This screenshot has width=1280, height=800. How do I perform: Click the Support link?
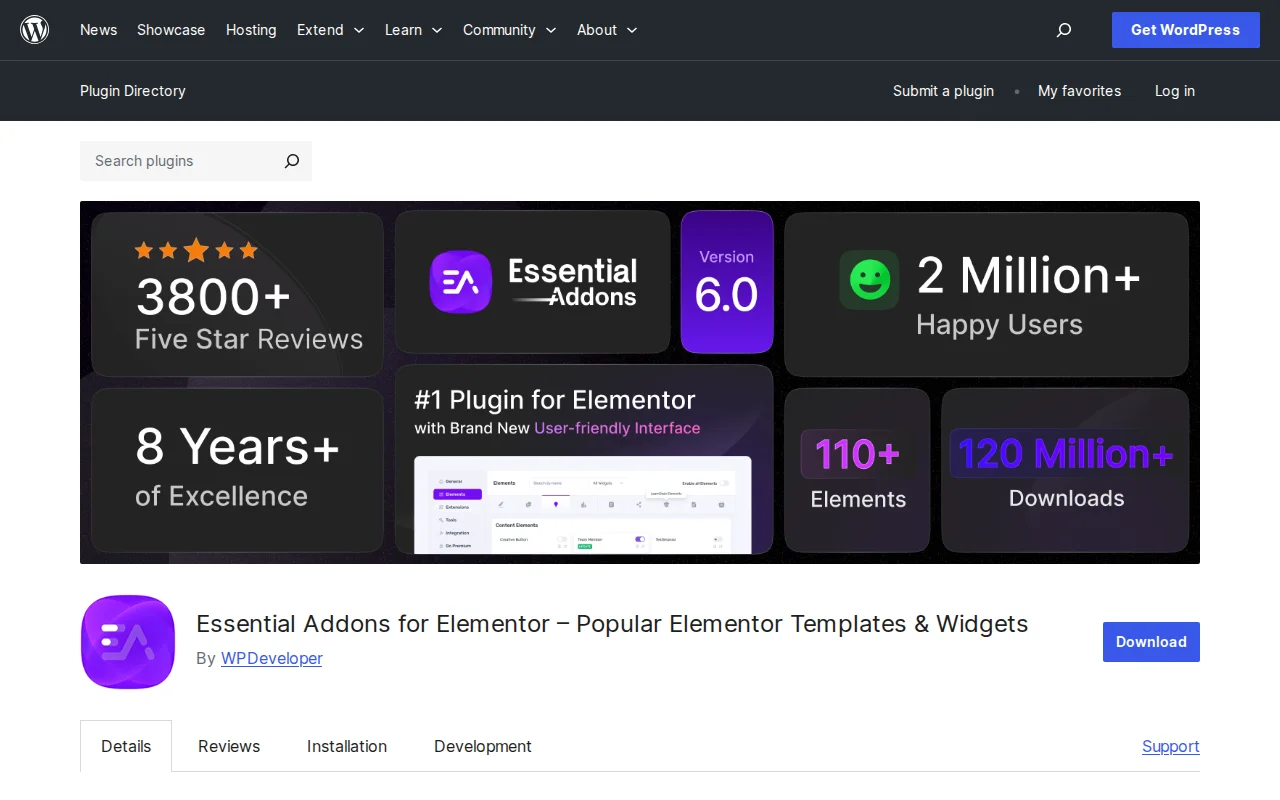pyautogui.click(x=1170, y=746)
